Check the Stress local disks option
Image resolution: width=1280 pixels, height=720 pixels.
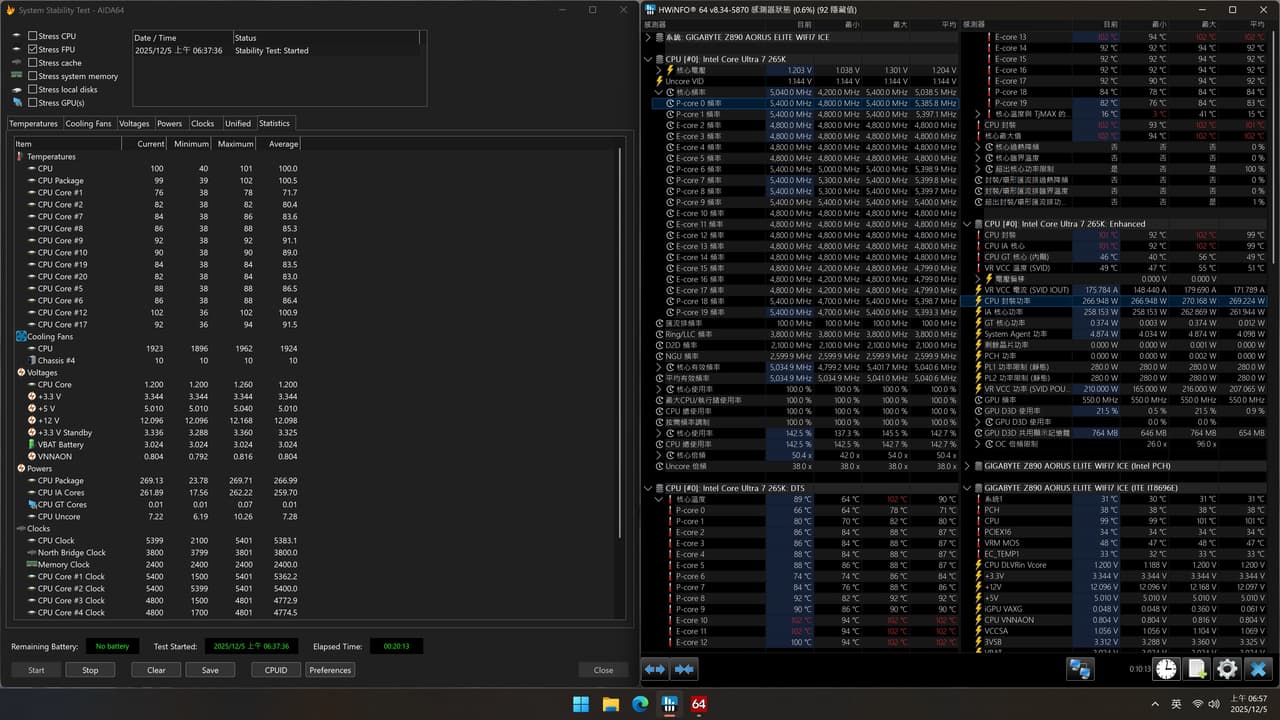point(33,90)
